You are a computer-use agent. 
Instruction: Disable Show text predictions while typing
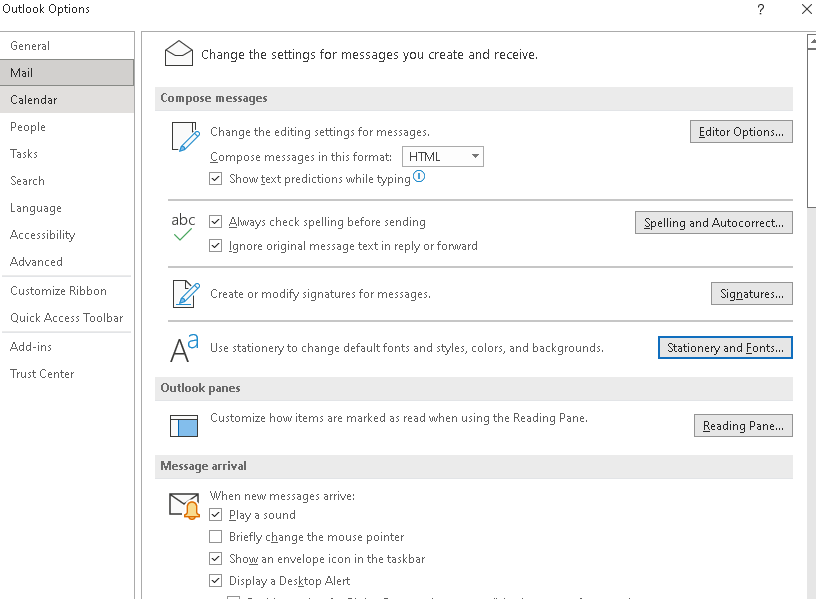coord(215,178)
